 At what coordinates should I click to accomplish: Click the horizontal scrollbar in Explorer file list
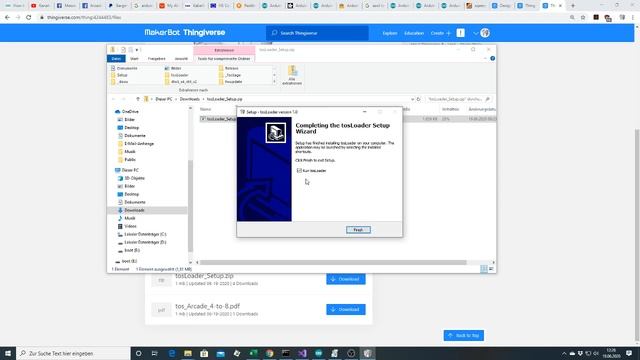click(333, 262)
